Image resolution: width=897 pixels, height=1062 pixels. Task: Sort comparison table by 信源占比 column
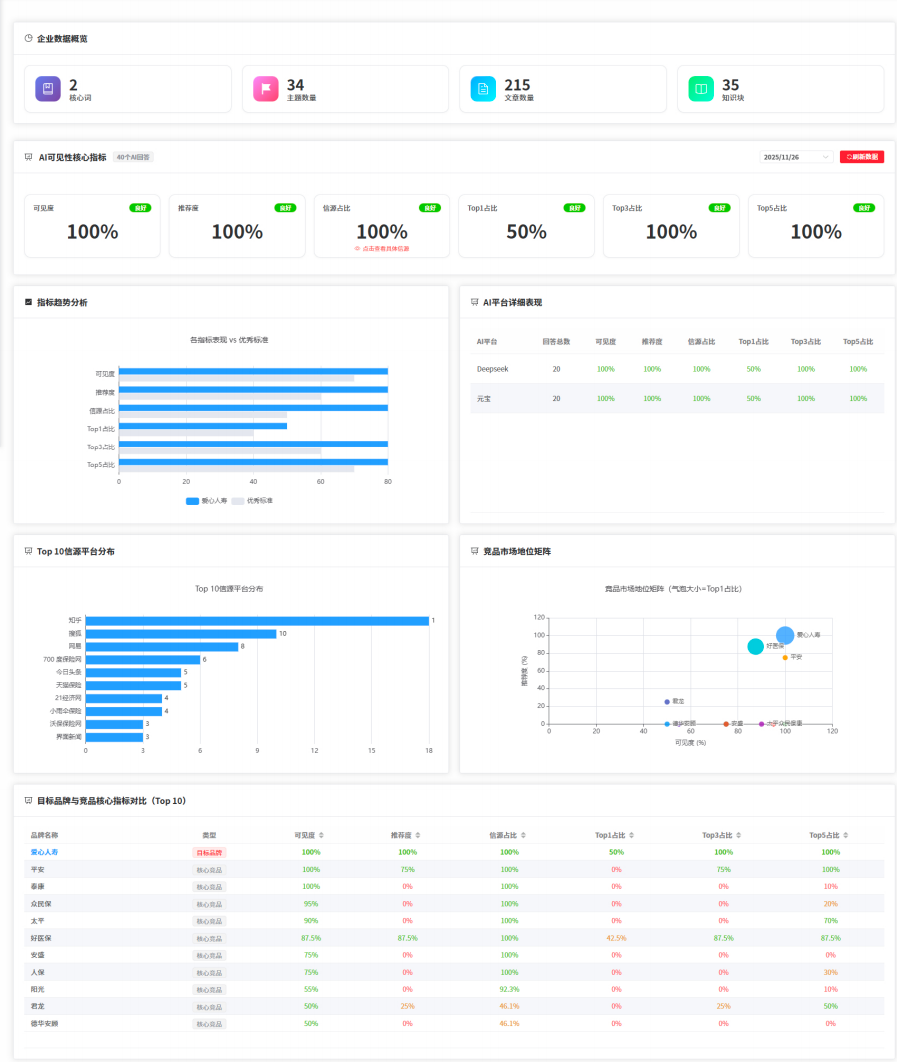(x=522, y=835)
